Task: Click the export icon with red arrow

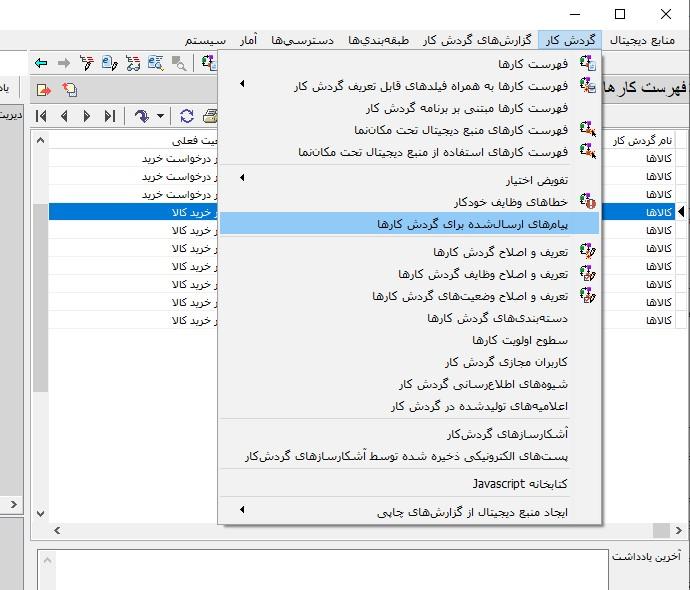Action: pyautogui.click(x=43, y=90)
